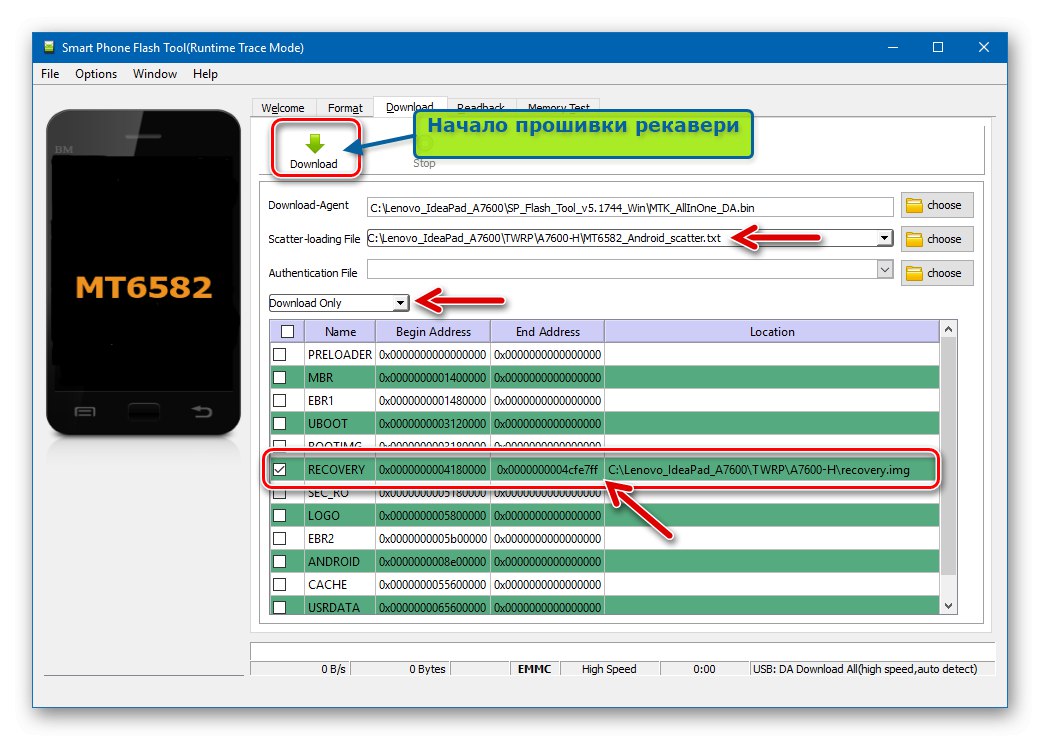Screen dimensions: 1040x740
Task: Click RECOVERY begin address 0x0000000004180000
Action: 432,469
